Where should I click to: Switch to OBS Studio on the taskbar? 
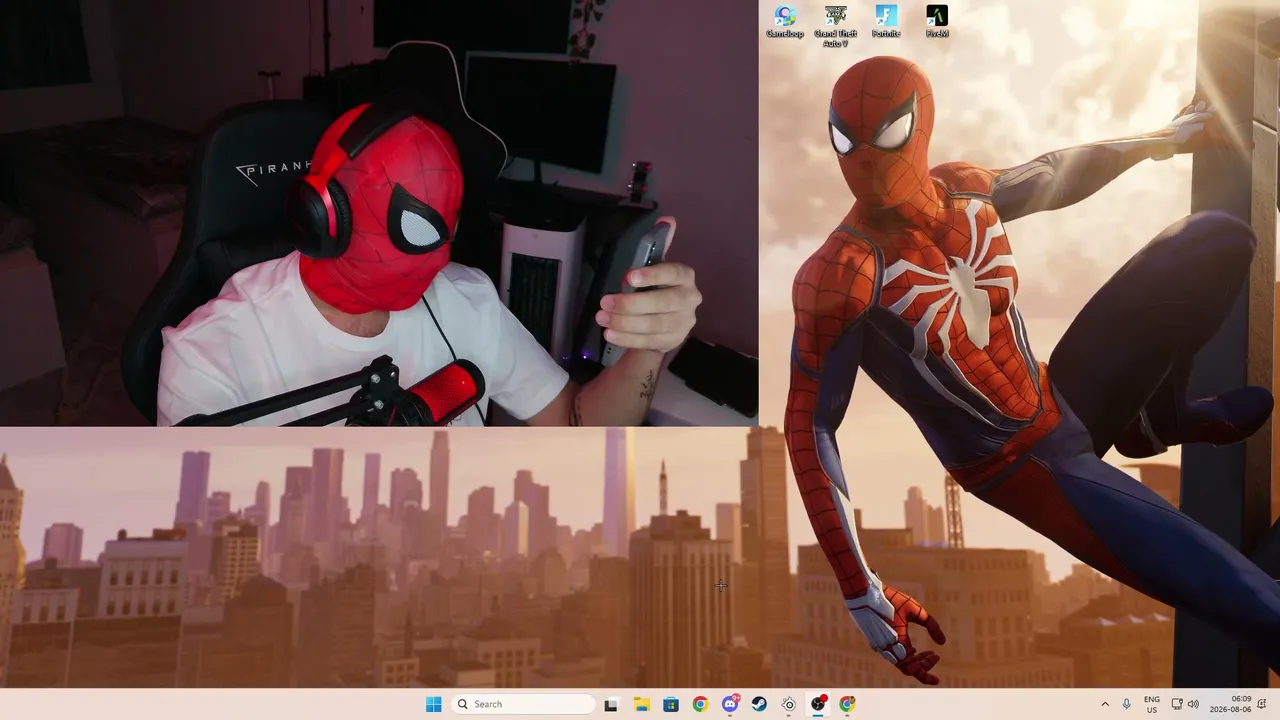pos(818,704)
